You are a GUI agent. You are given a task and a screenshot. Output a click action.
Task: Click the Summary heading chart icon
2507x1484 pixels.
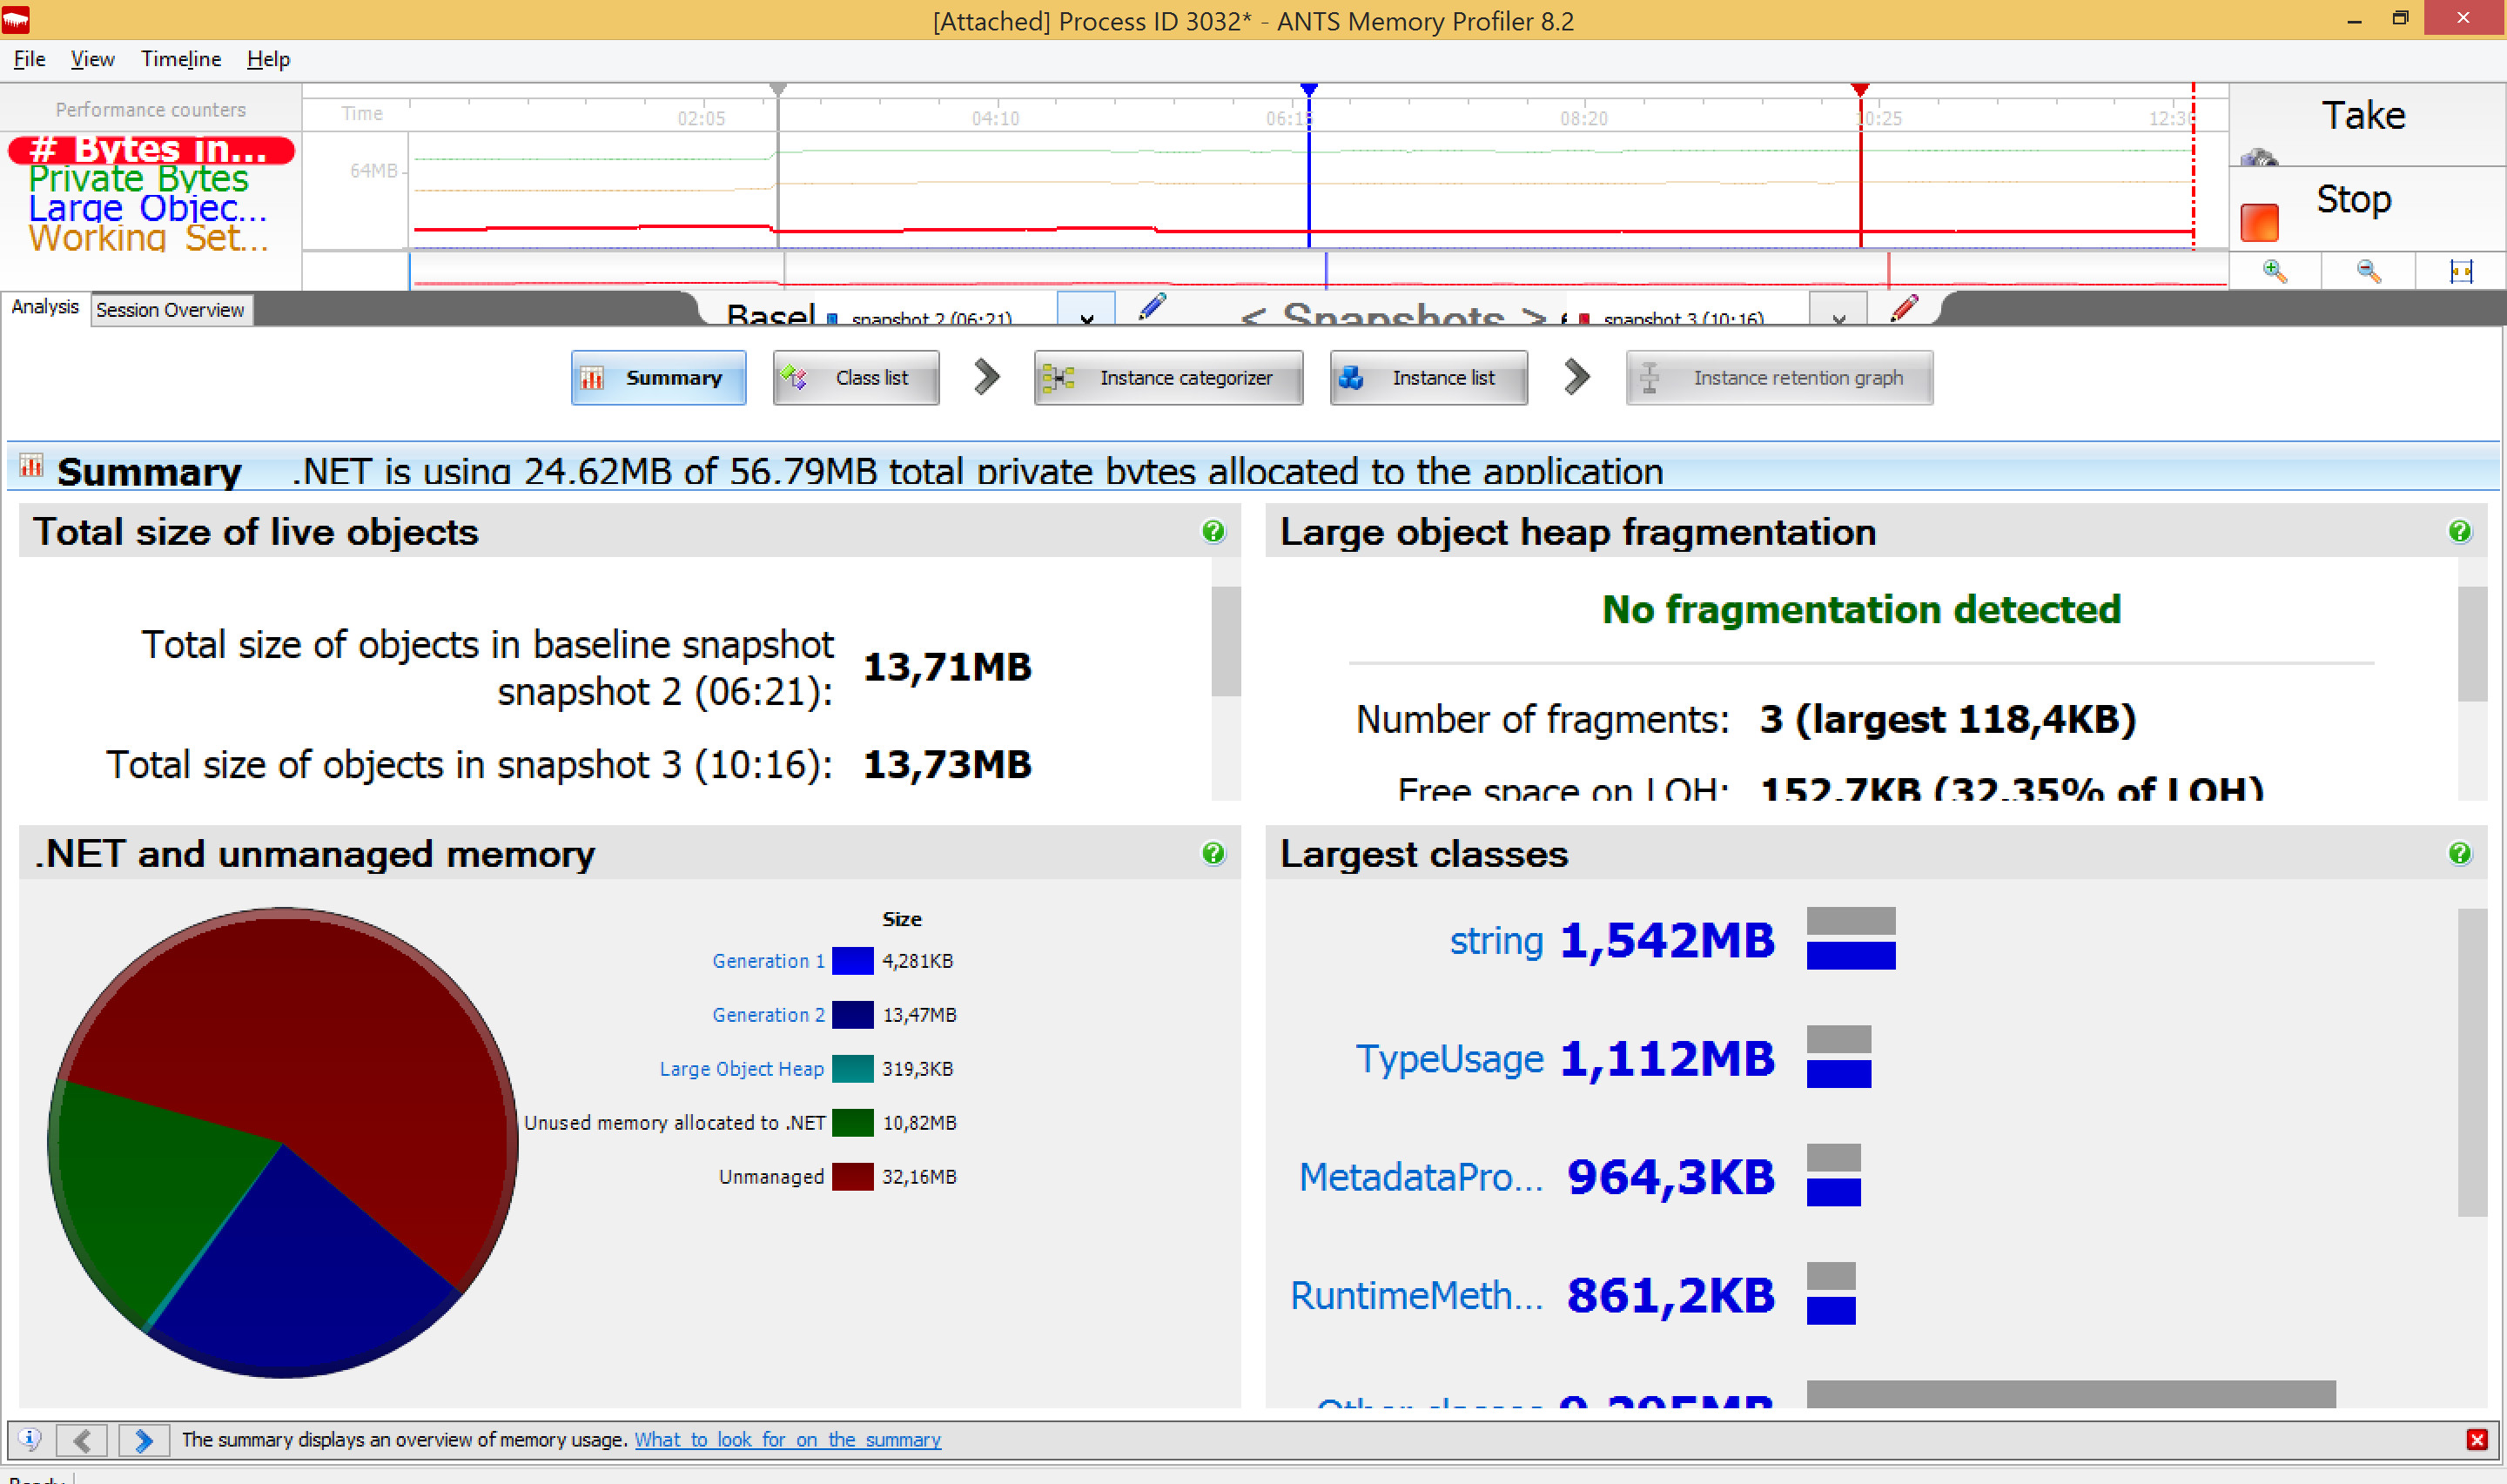click(31, 466)
